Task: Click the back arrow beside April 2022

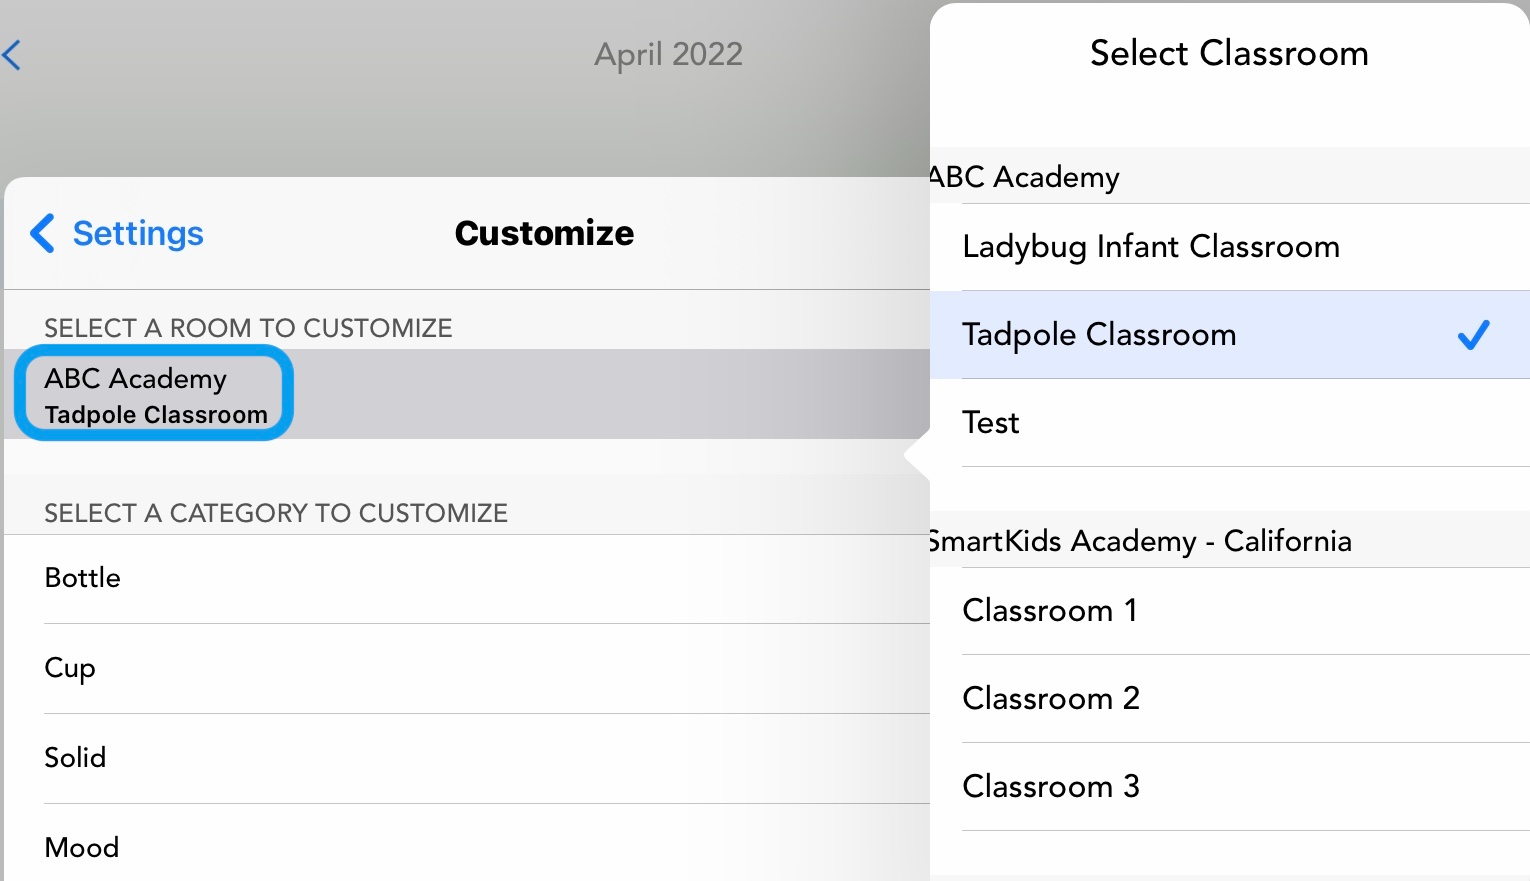Action: (x=12, y=54)
